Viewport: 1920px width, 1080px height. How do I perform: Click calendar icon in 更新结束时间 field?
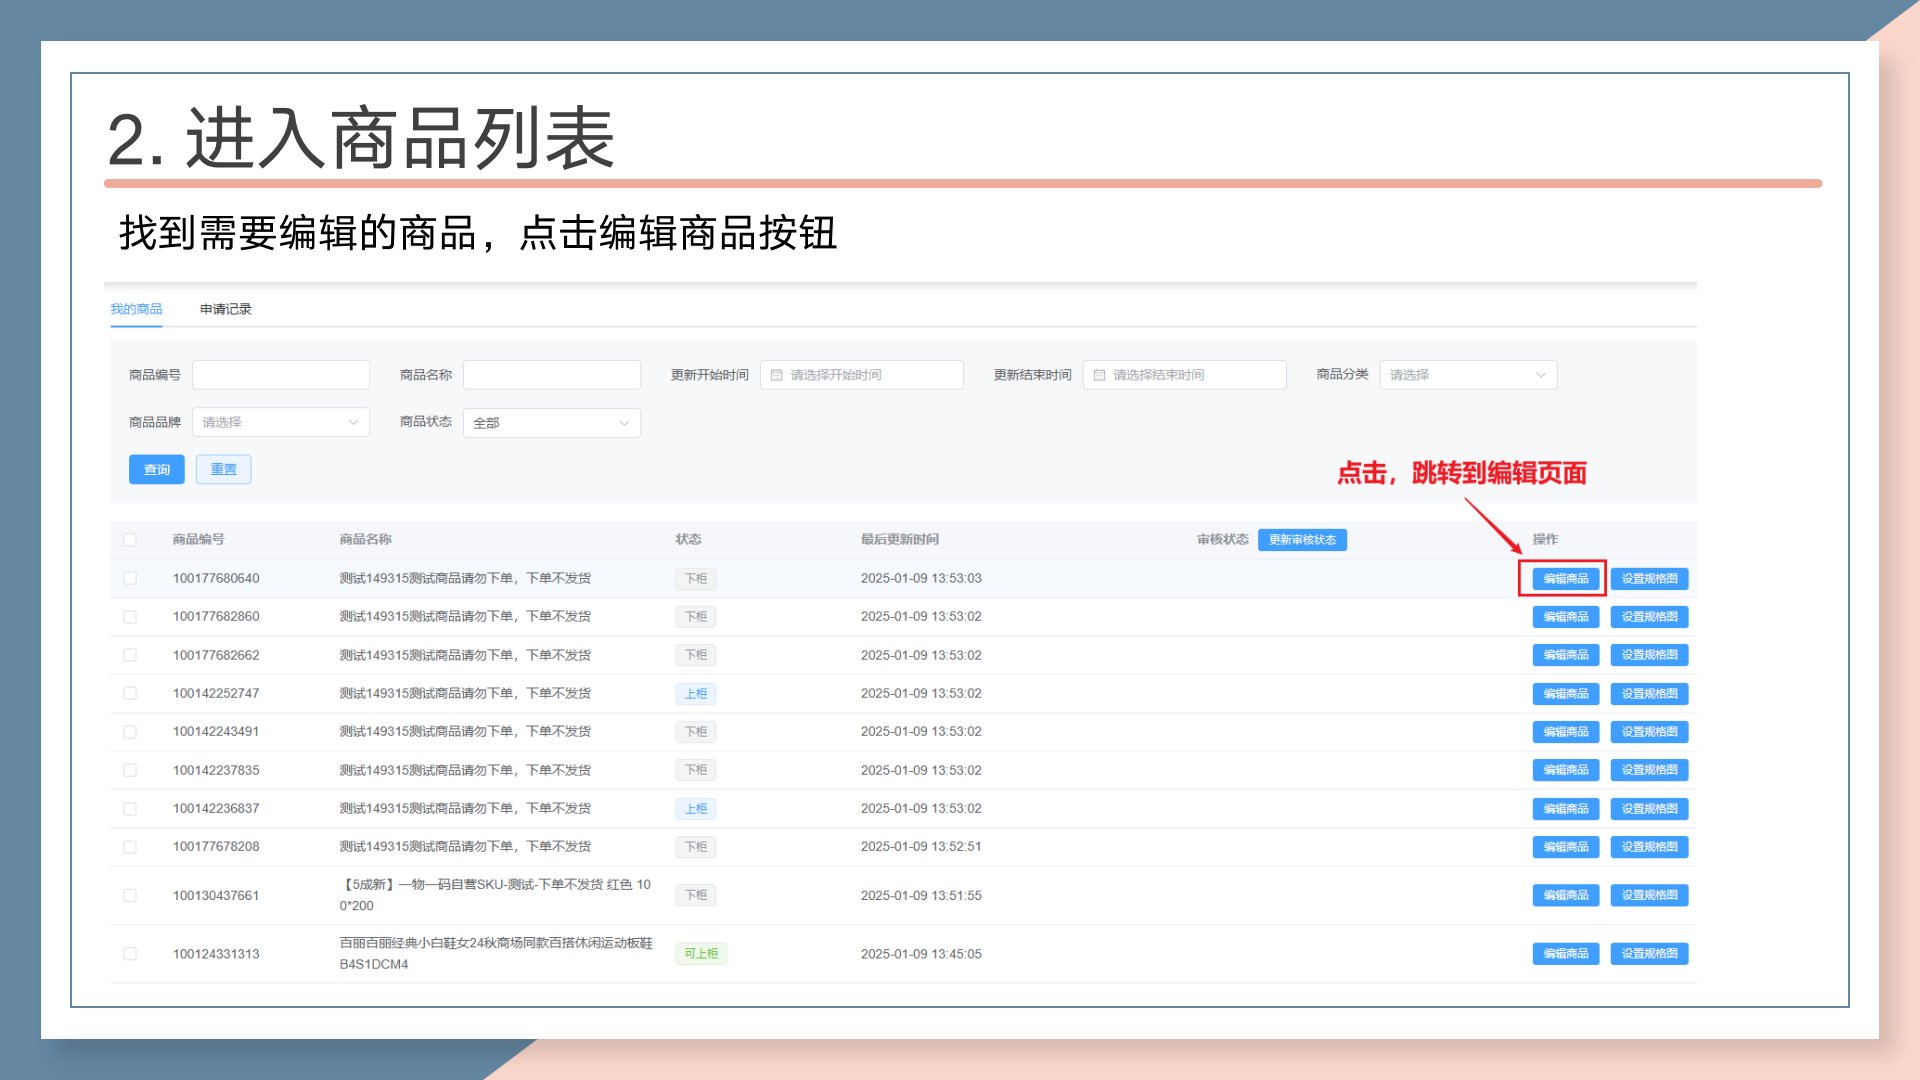coord(1100,375)
